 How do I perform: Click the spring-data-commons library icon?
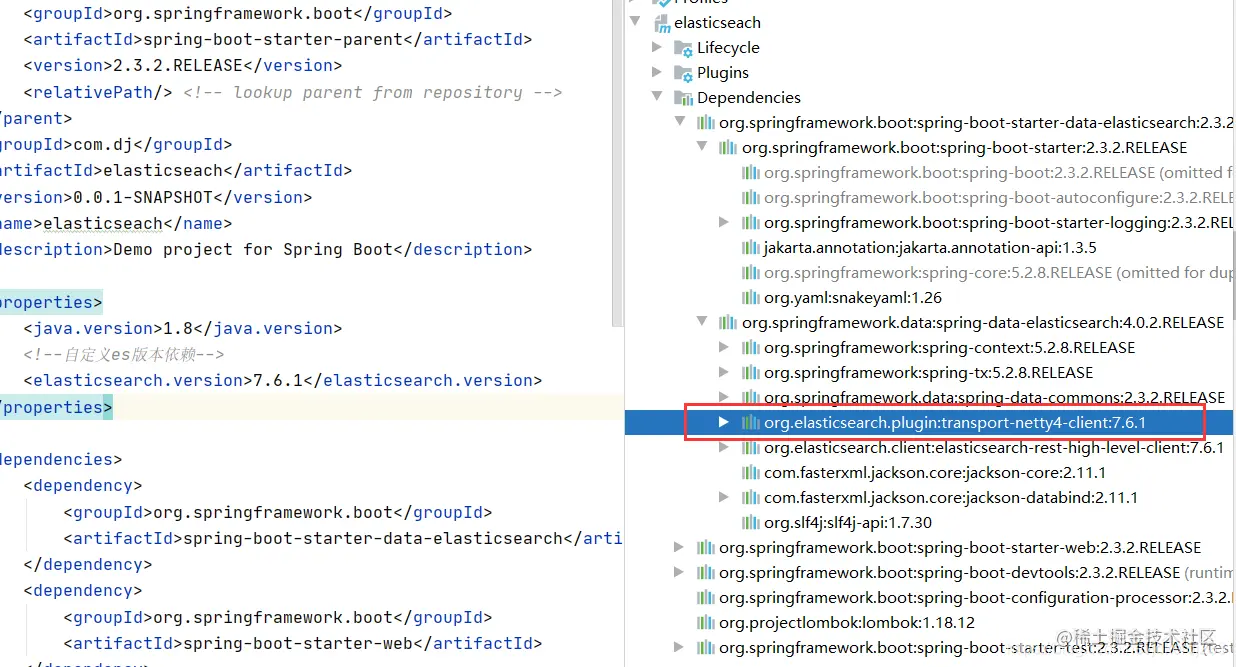pos(750,397)
